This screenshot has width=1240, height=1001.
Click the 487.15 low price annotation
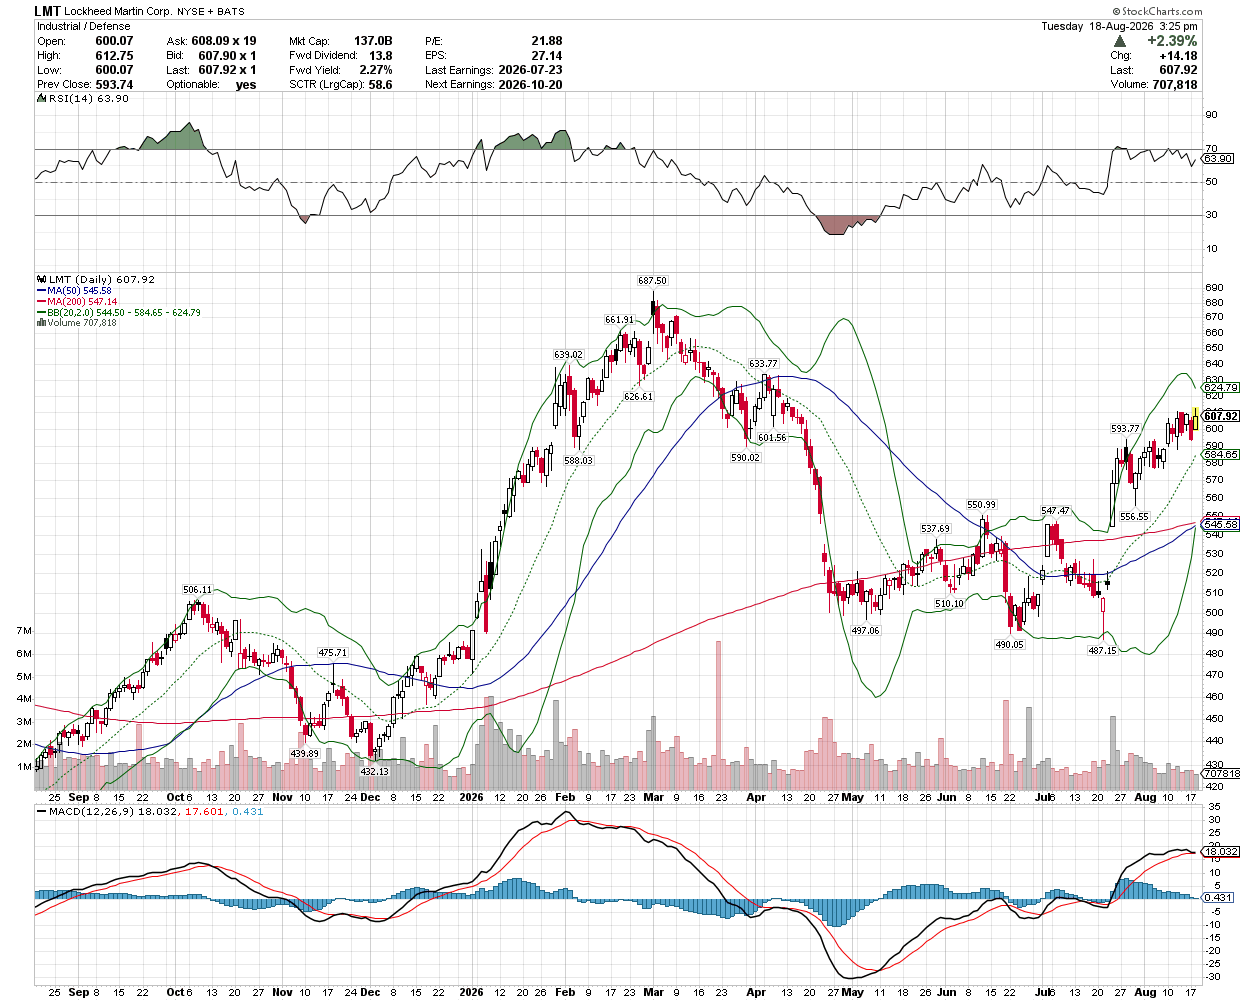point(1102,651)
